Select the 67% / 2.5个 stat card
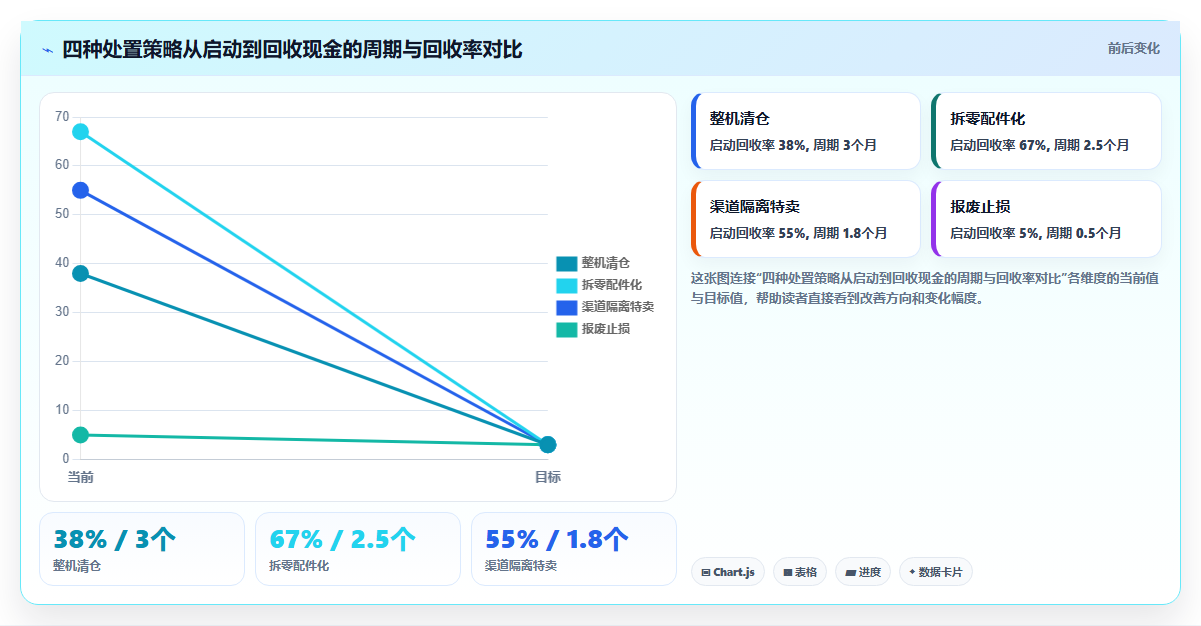The height and width of the screenshot is (626, 1201). point(358,549)
